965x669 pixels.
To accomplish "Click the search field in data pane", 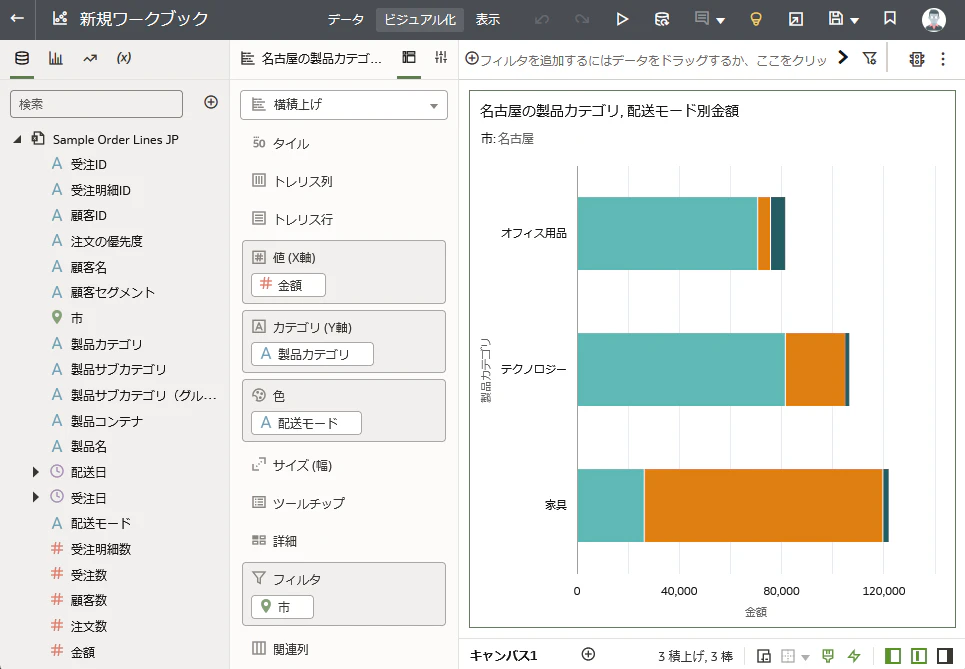I will pos(97,104).
